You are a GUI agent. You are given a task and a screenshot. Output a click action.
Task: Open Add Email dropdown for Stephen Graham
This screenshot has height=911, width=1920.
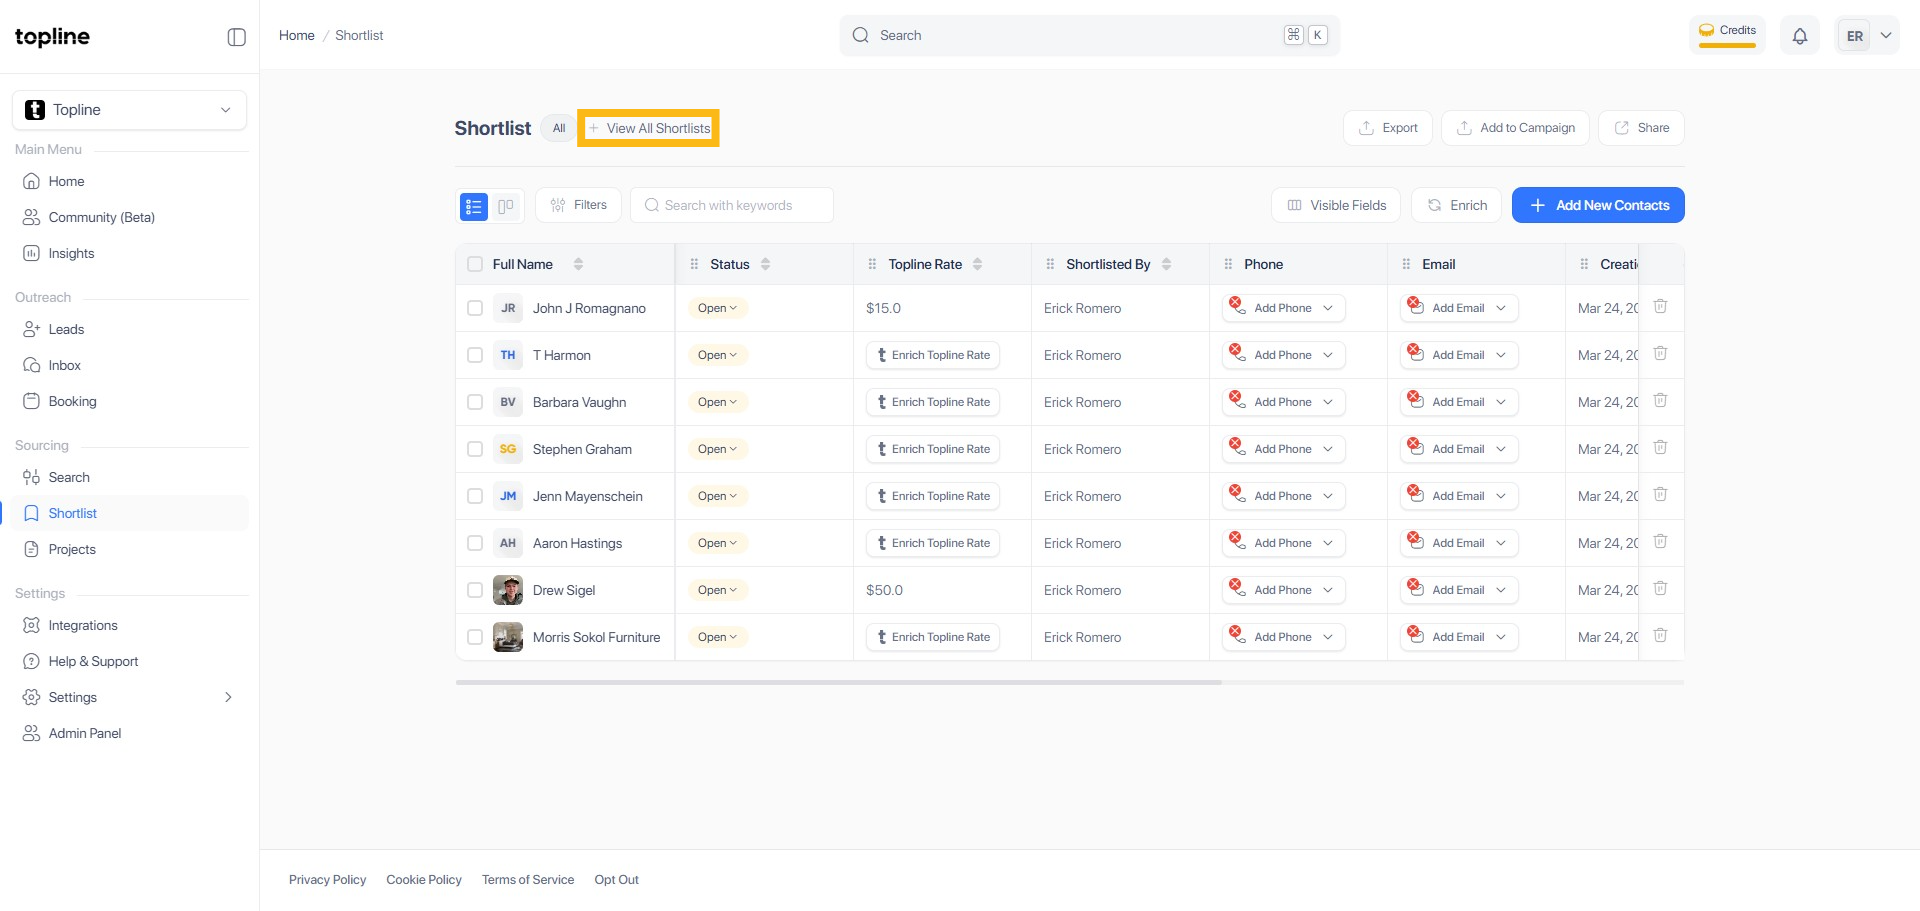point(1459,449)
